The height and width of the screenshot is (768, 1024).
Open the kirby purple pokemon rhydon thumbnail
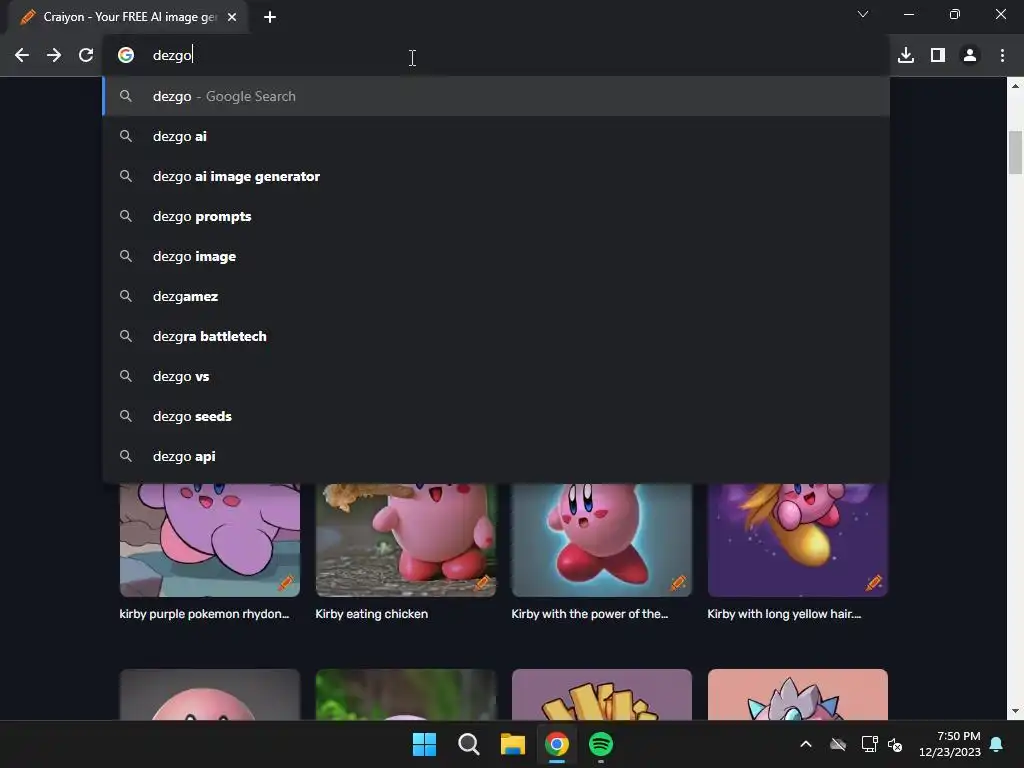[210, 540]
